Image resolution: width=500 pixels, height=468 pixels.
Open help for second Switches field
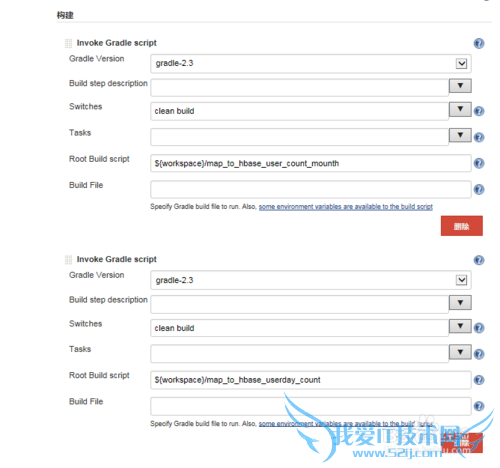pos(479,328)
